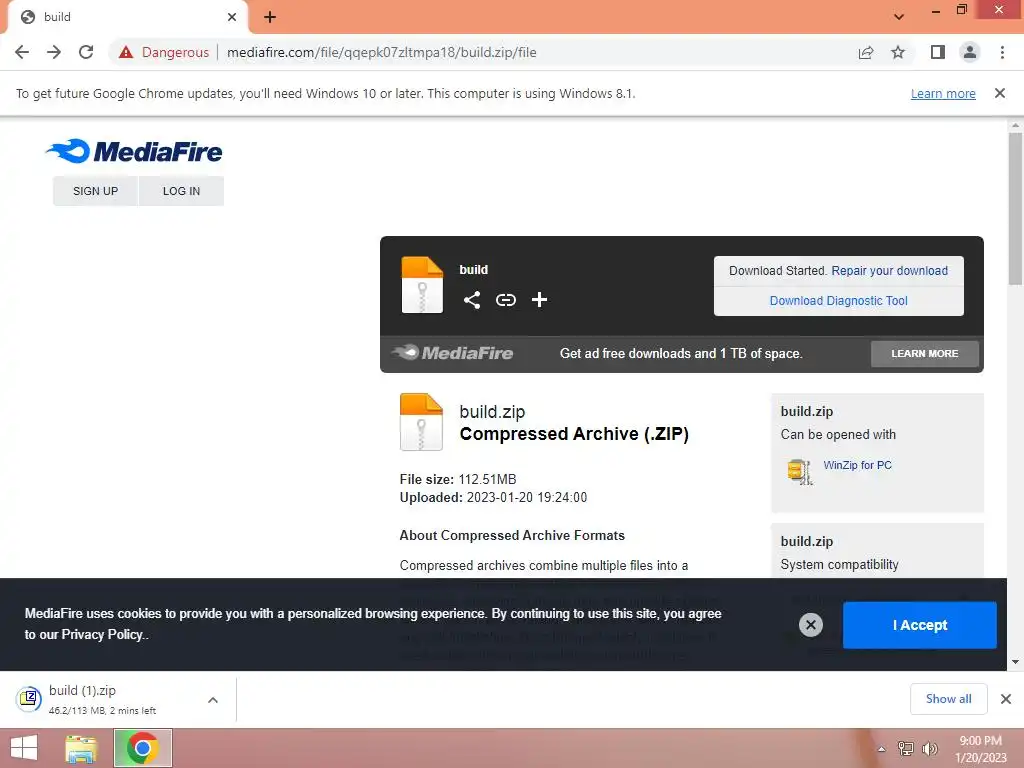Screen dimensions: 1024x768
Task: Open the Download Diagnostic Tool link
Action: coord(839,300)
